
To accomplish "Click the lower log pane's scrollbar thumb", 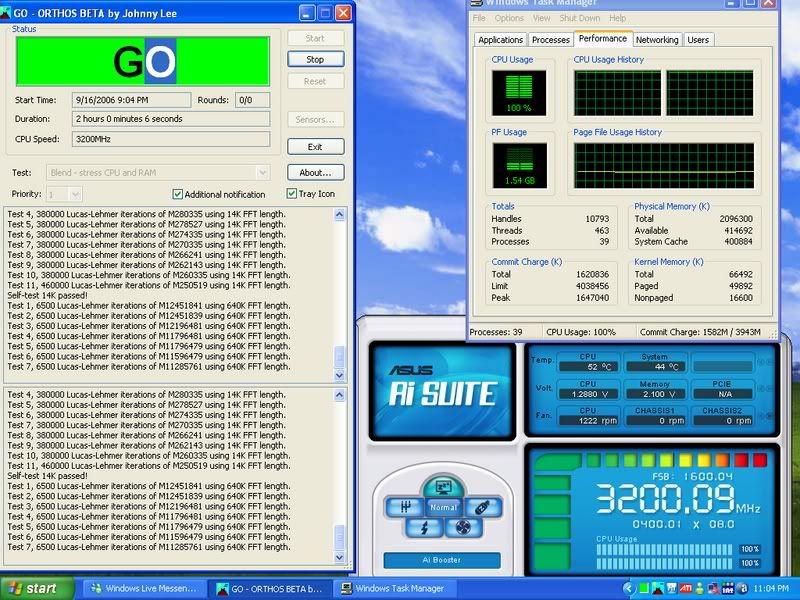I will click(340, 537).
